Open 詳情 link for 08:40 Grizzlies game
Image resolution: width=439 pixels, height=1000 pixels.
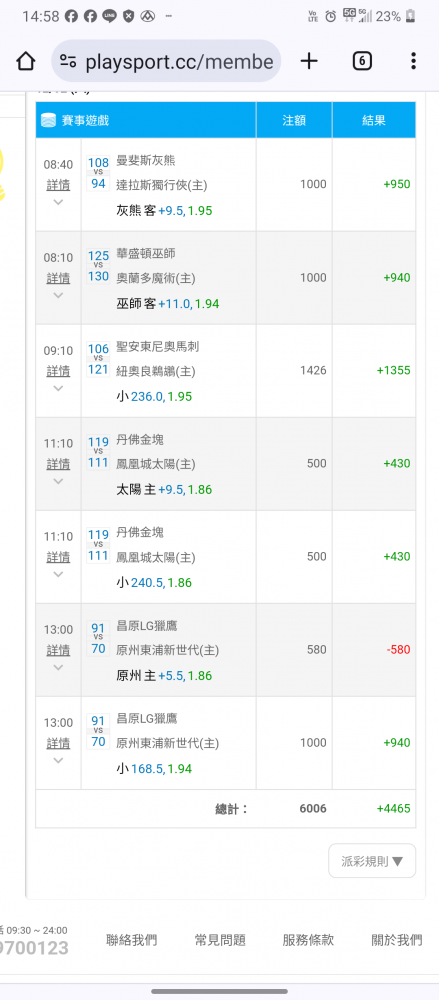point(58,185)
